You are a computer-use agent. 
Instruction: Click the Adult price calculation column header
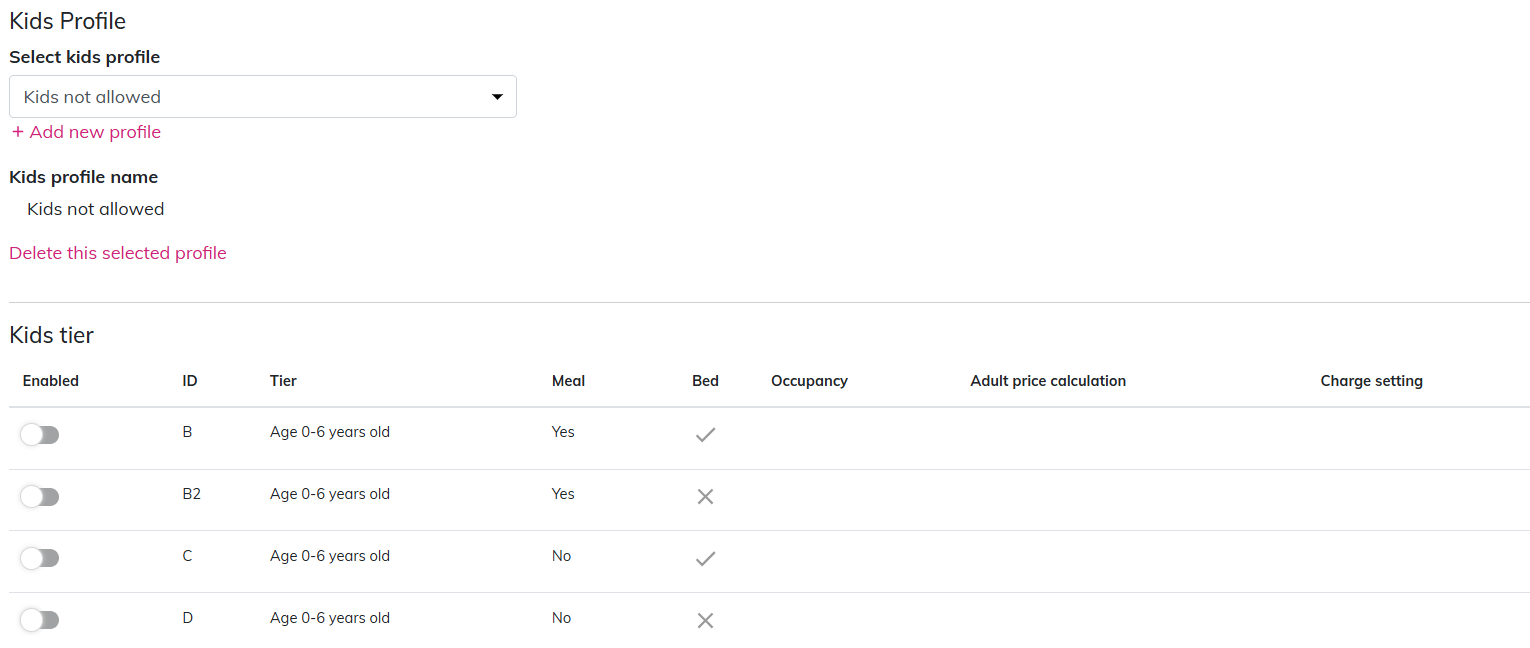[1048, 381]
